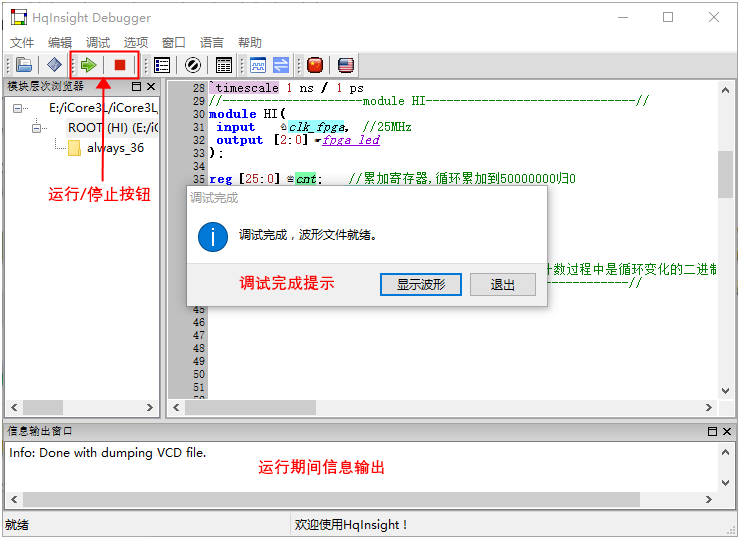739x539 pixels.
Task: Click the blue diamond toolbar icon
Action: tap(54, 65)
